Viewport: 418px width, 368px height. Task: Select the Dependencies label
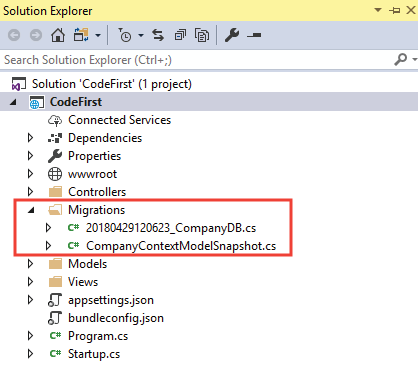click(105, 138)
